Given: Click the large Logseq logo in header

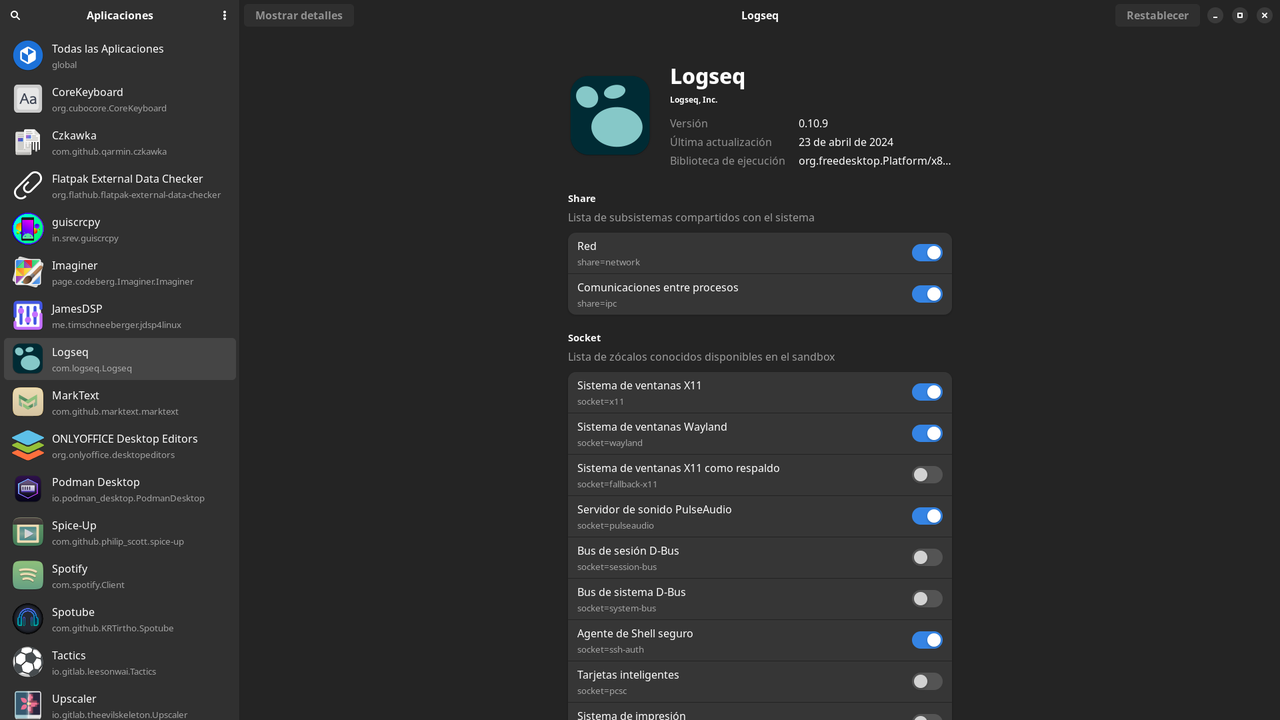Looking at the screenshot, I should tap(610, 115).
